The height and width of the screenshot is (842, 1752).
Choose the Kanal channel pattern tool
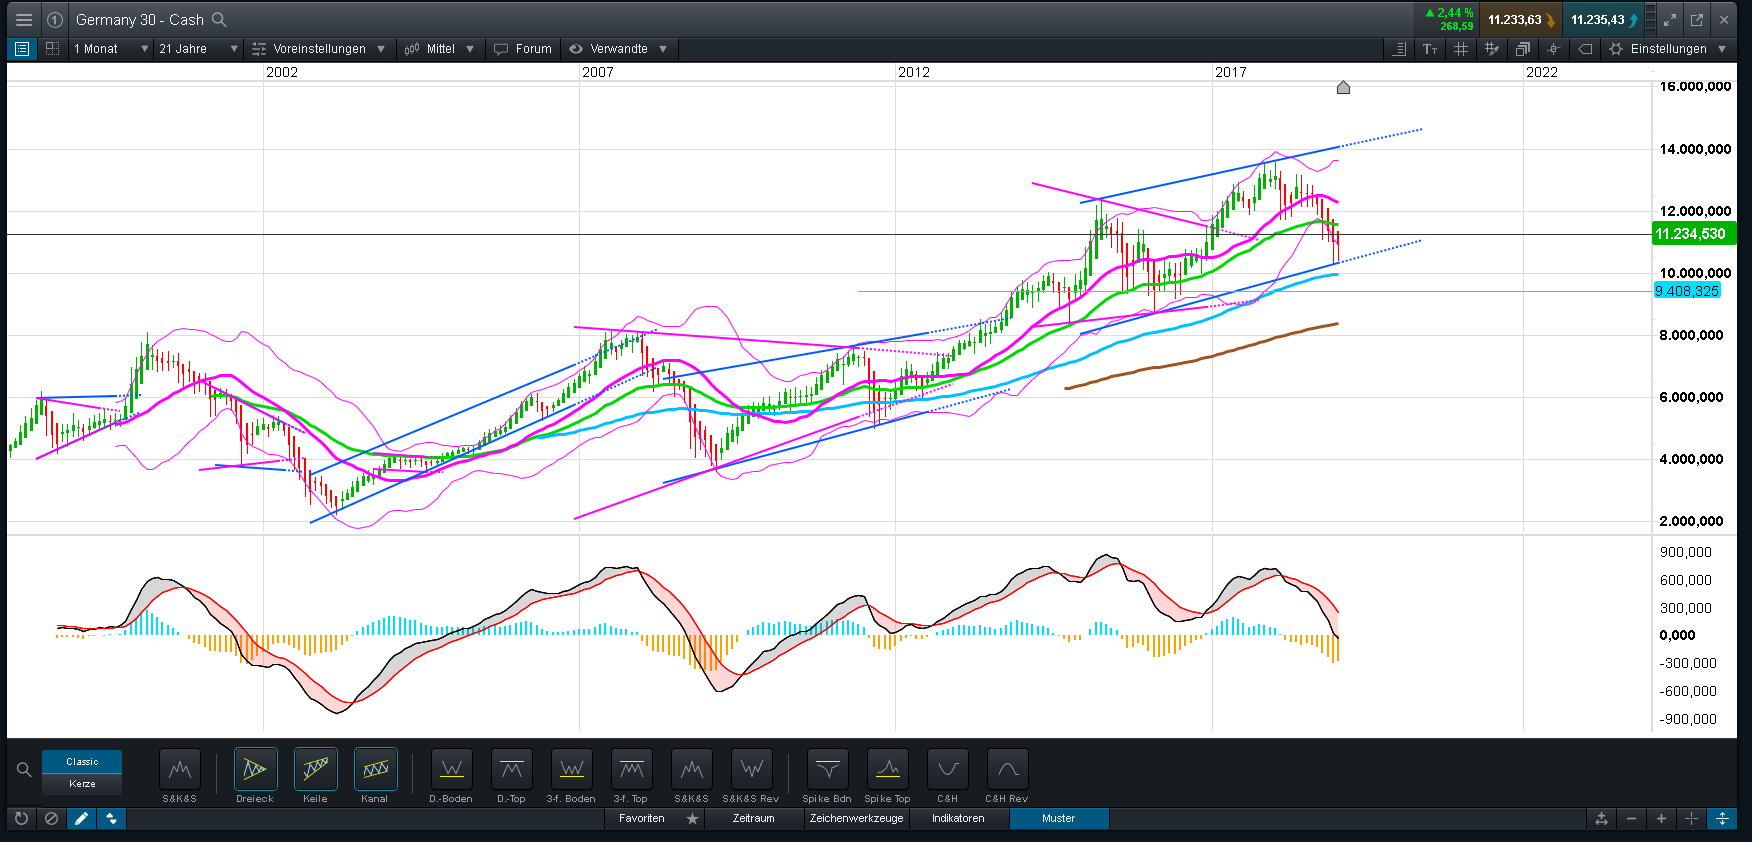(x=375, y=770)
